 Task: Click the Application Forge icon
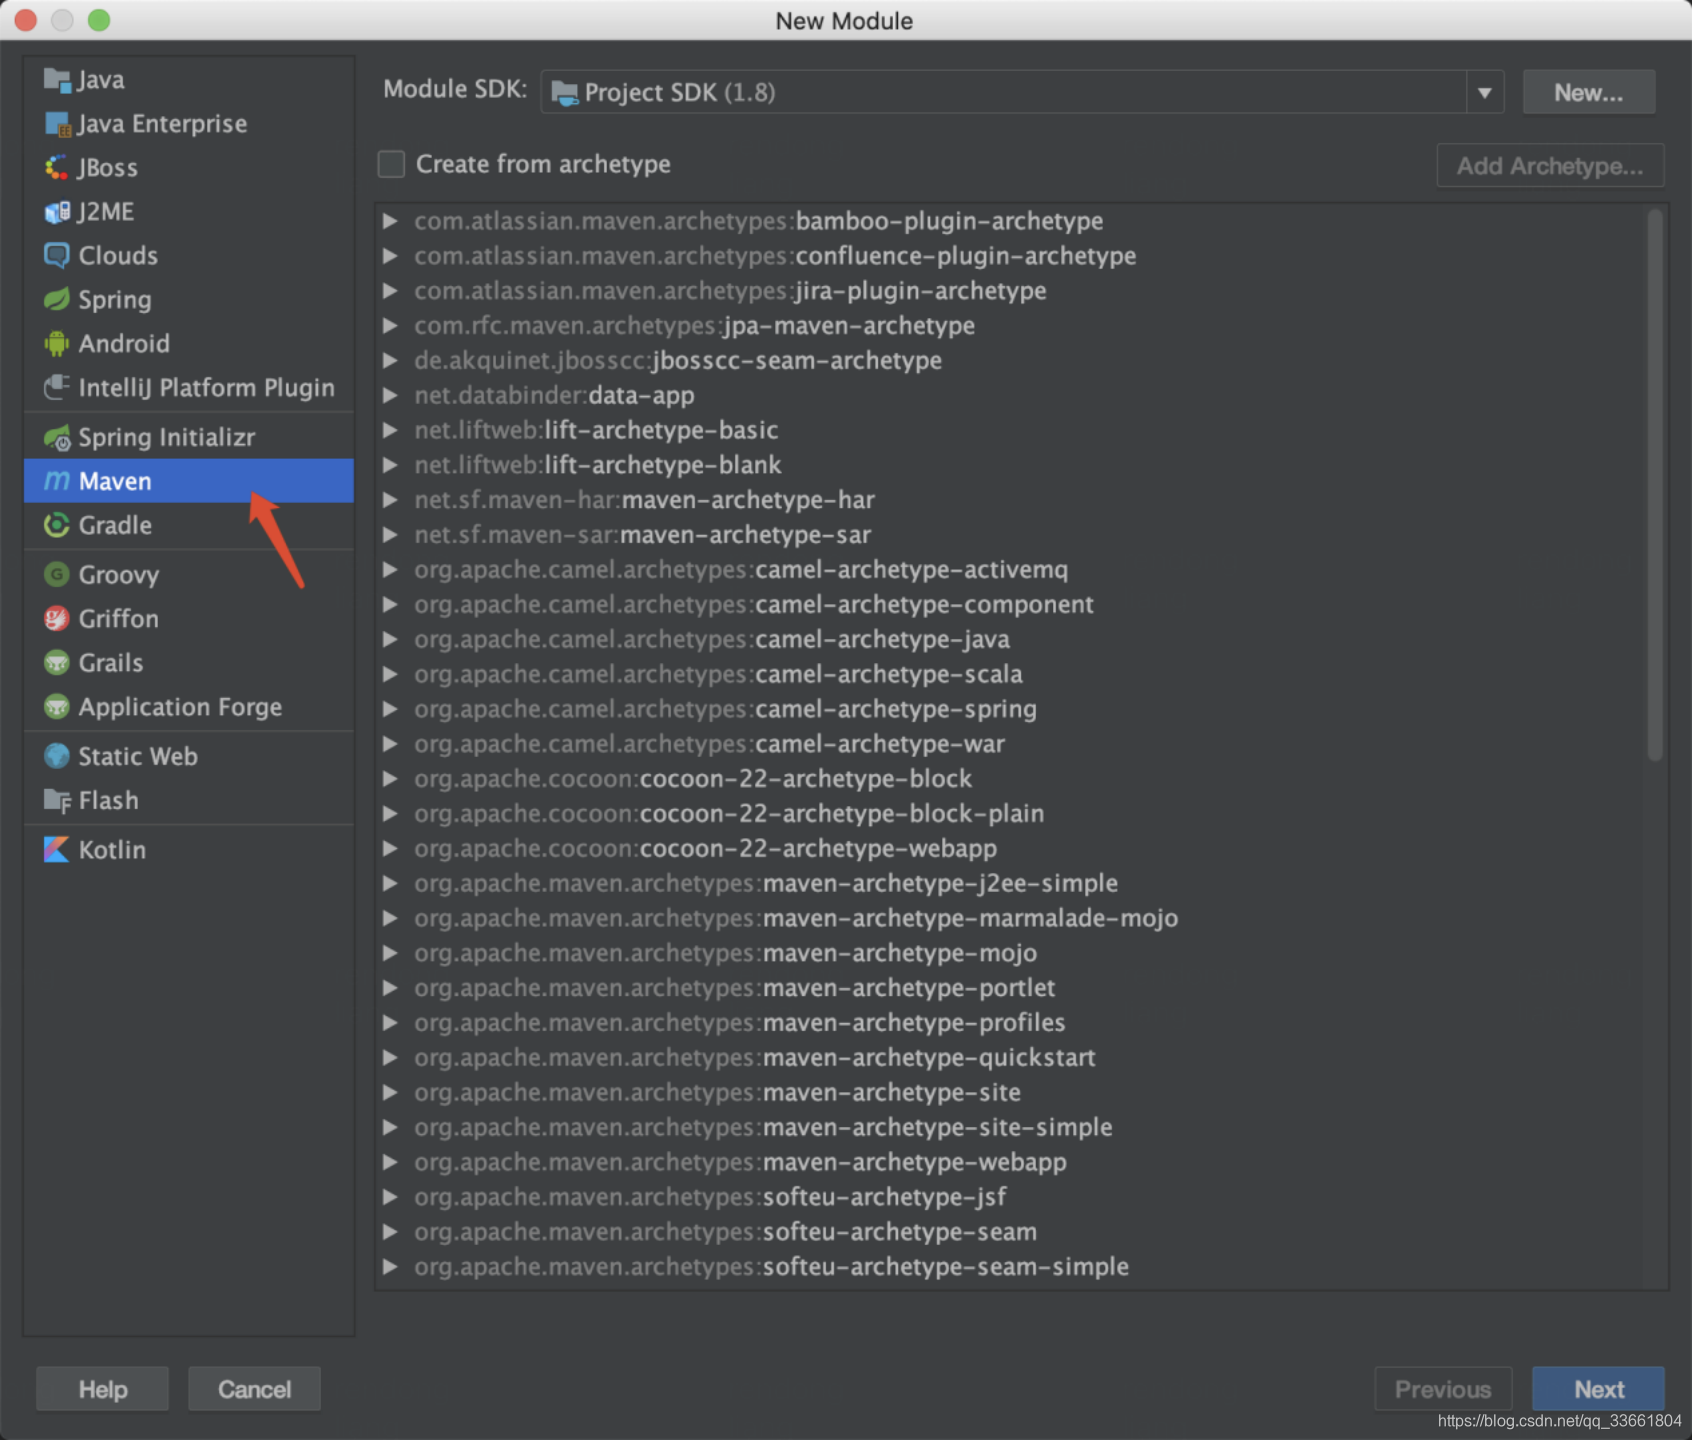coord(57,707)
